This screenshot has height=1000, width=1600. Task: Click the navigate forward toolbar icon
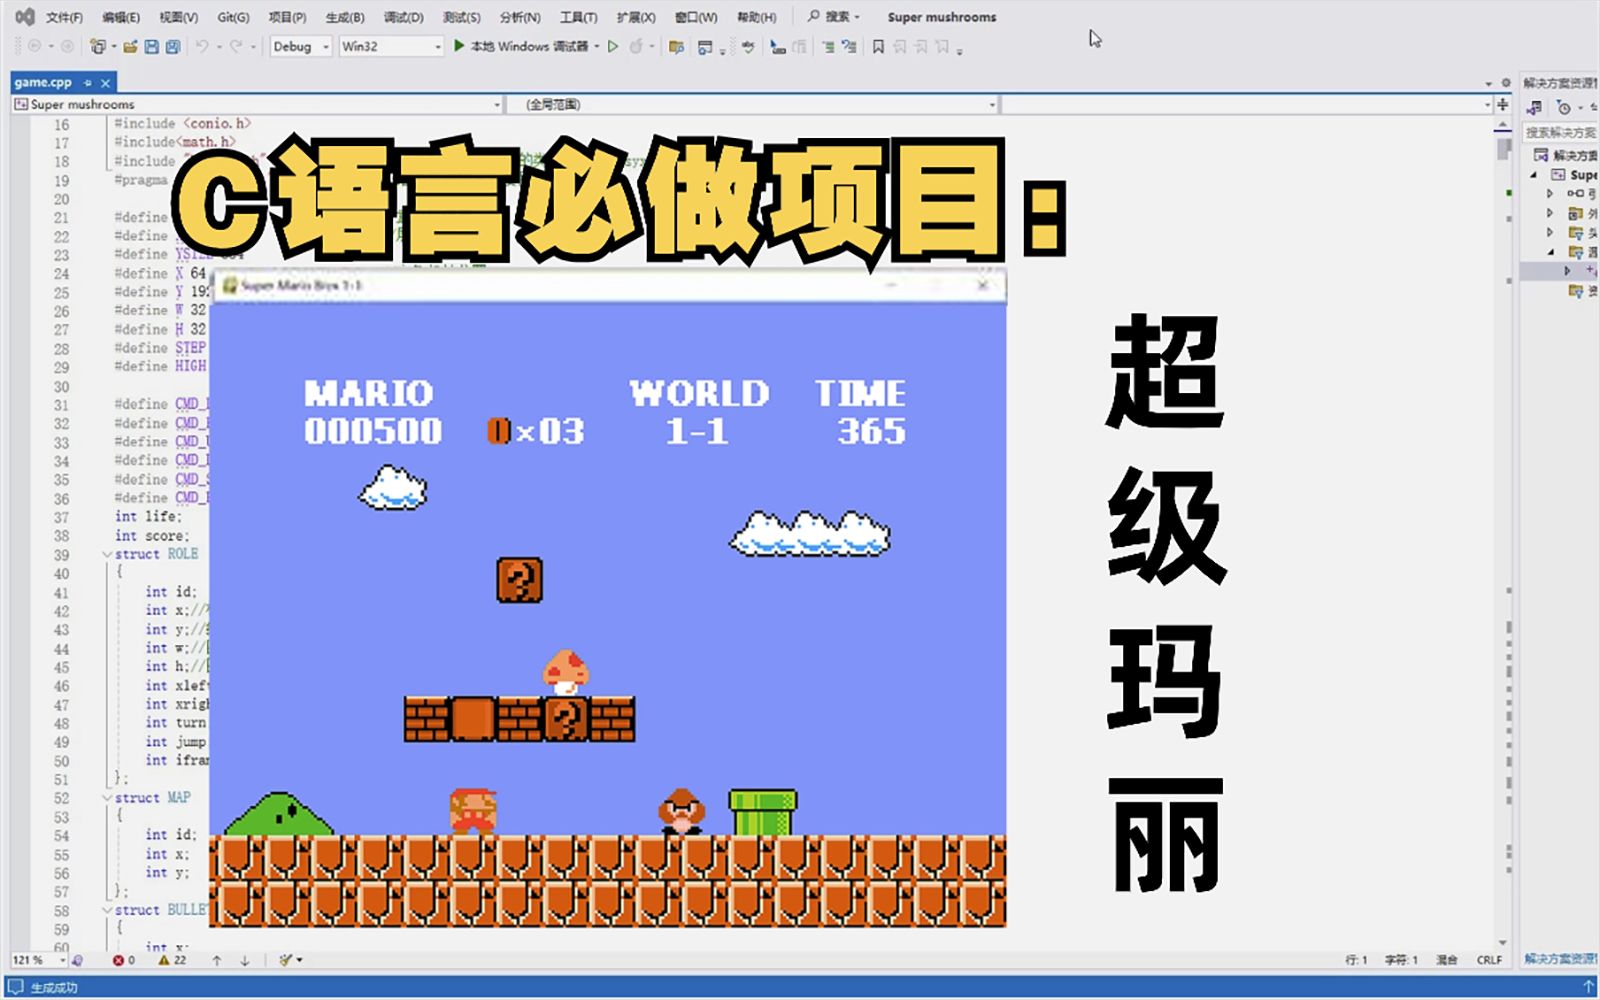pos(67,46)
